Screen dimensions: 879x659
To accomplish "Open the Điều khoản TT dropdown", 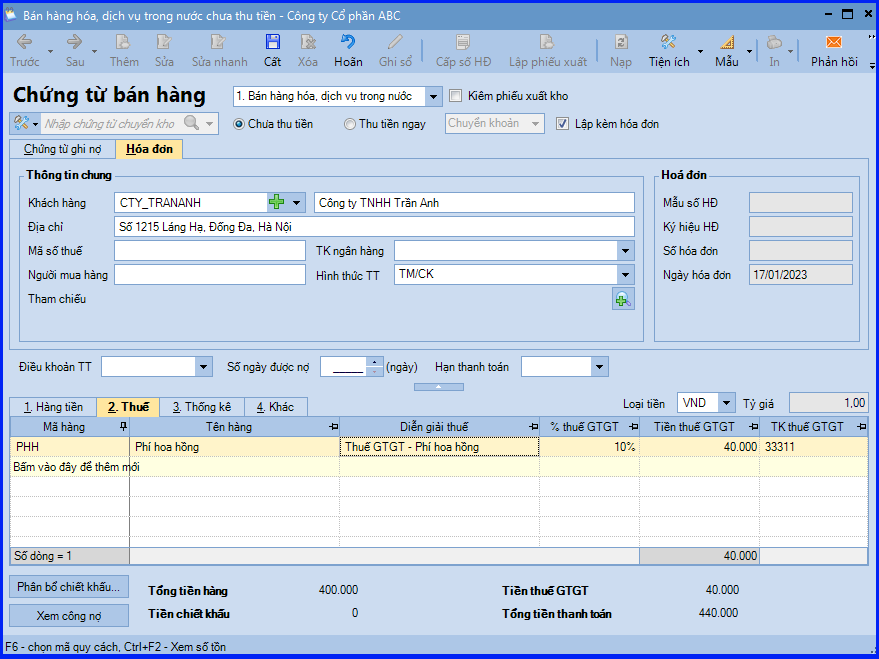I will pos(203,367).
